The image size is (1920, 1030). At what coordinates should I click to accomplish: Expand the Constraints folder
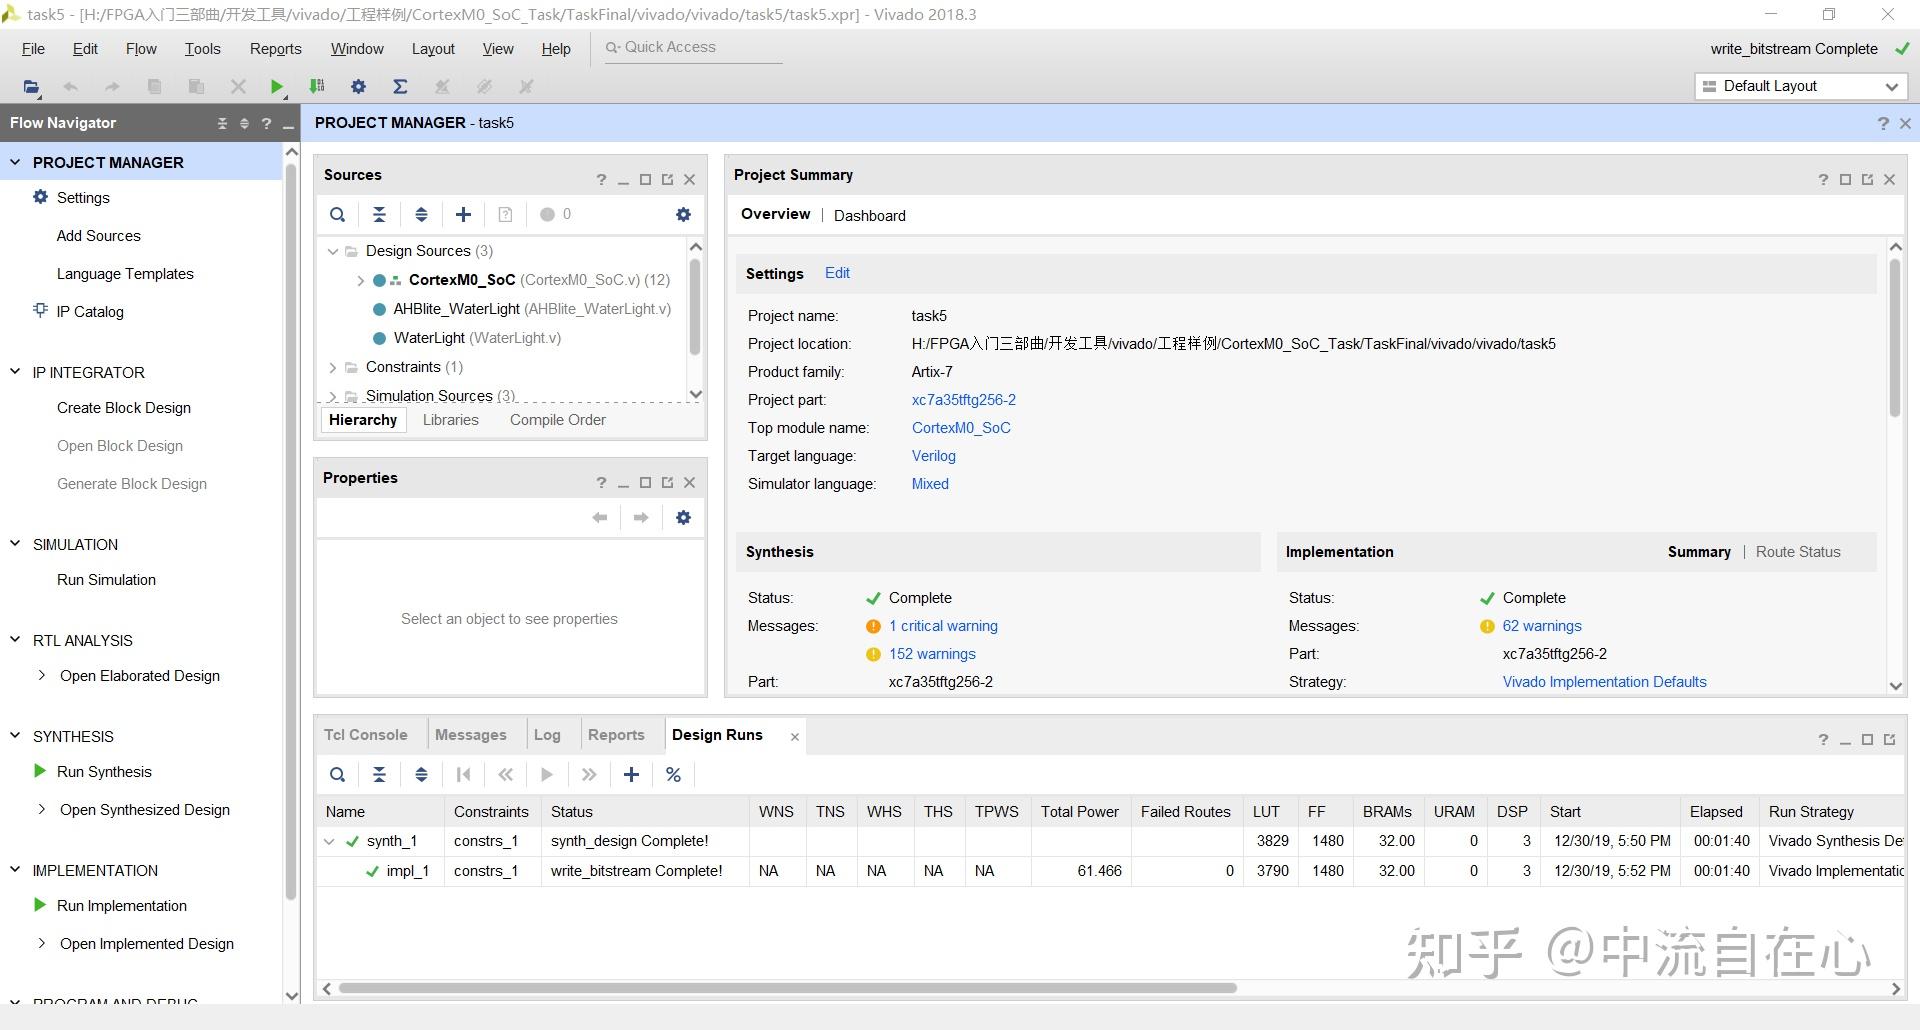pos(333,367)
